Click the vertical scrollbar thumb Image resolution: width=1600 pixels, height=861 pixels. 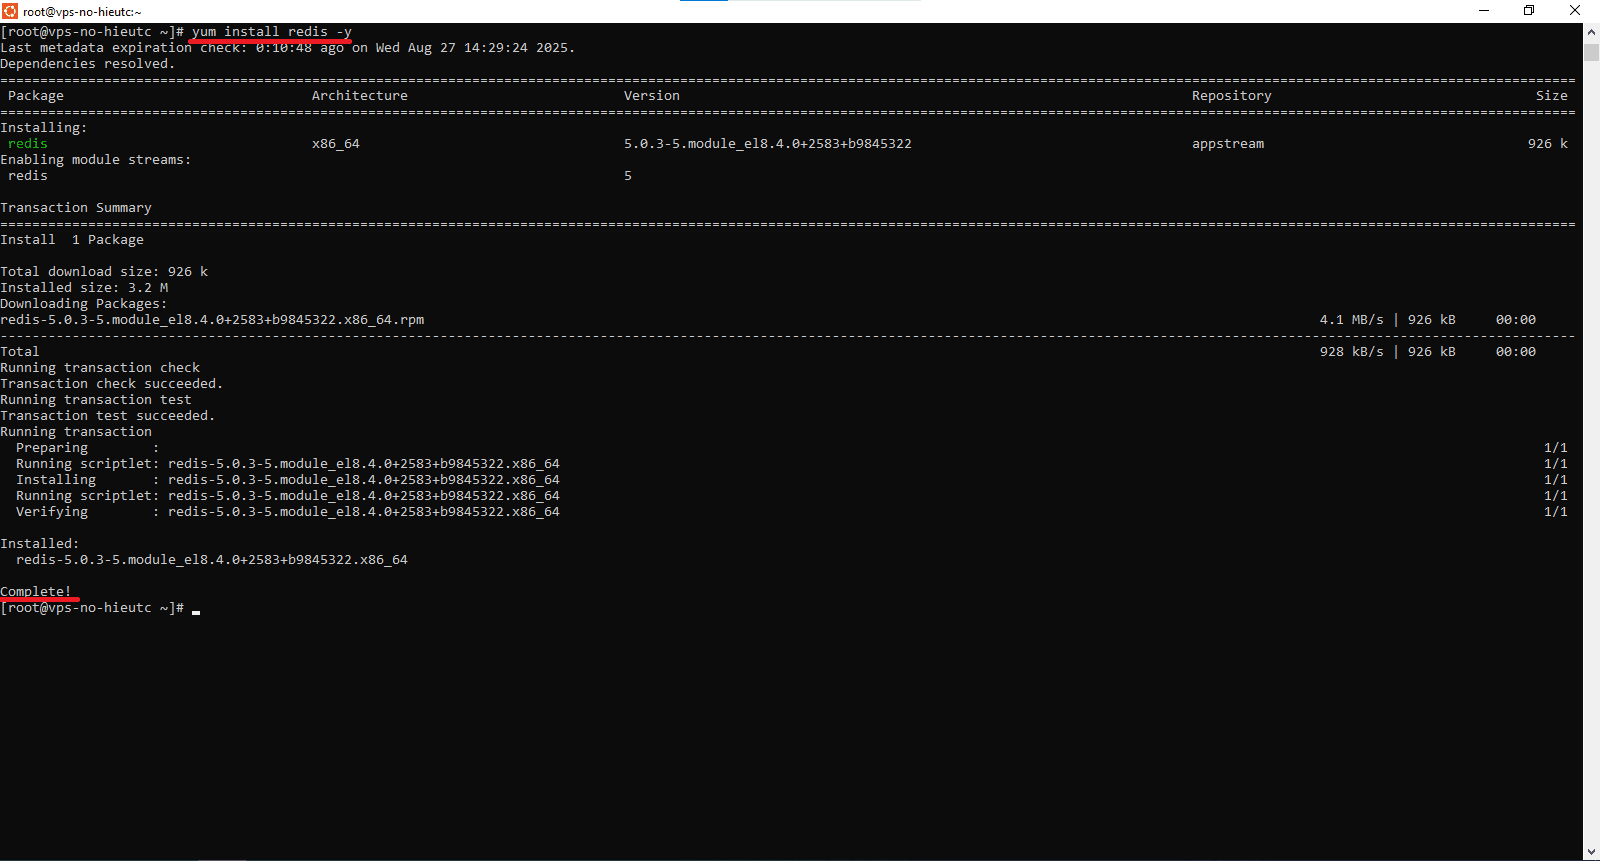[1591, 52]
